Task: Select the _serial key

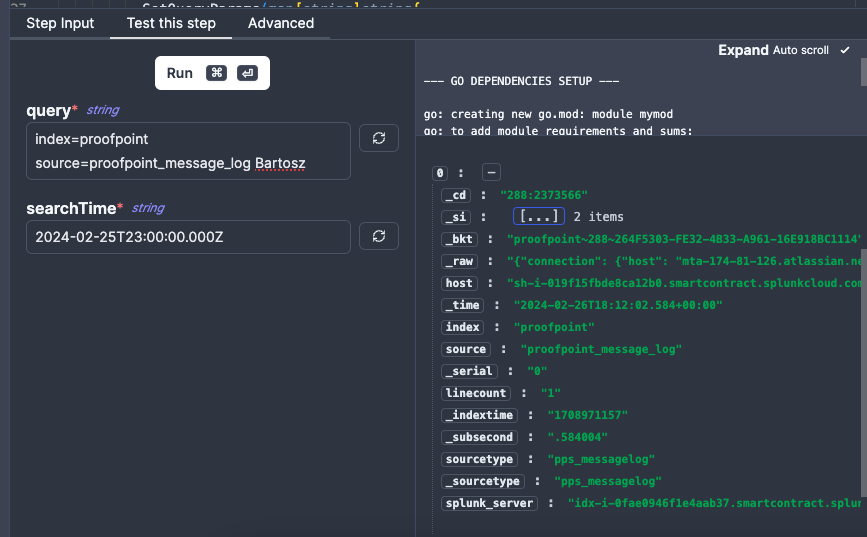Action: click(469, 371)
